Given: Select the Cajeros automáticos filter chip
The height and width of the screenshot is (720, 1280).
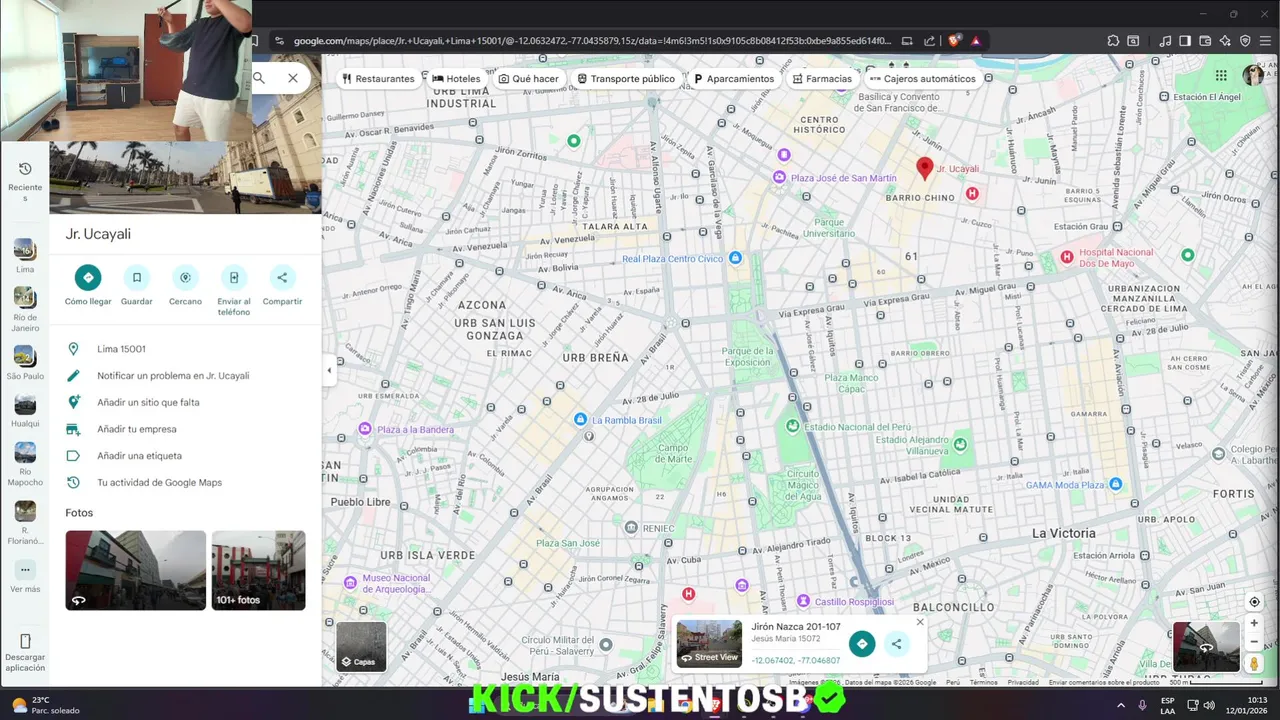Looking at the screenshot, I should (x=922, y=78).
